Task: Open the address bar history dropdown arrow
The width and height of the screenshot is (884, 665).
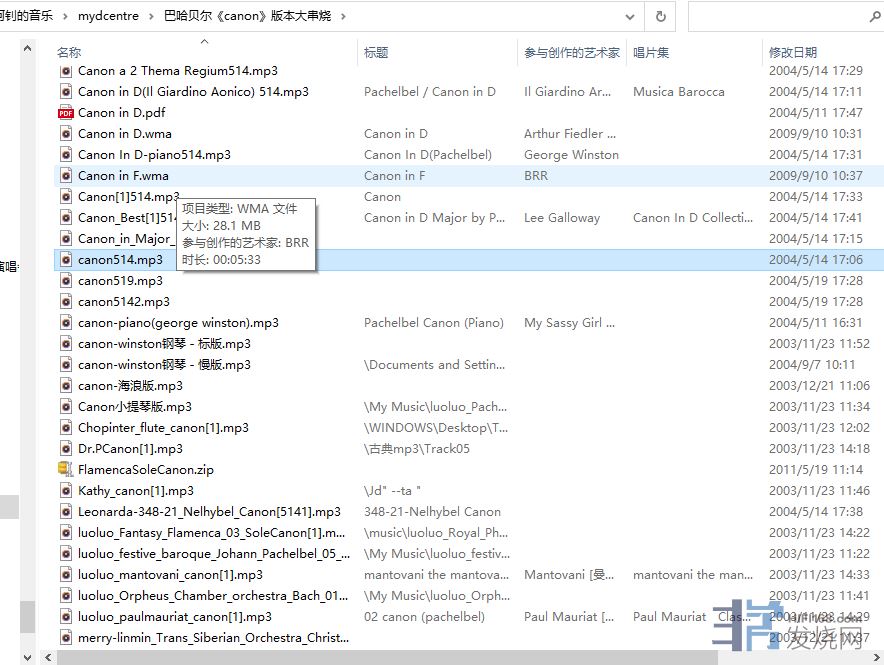Action: [x=629, y=17]
